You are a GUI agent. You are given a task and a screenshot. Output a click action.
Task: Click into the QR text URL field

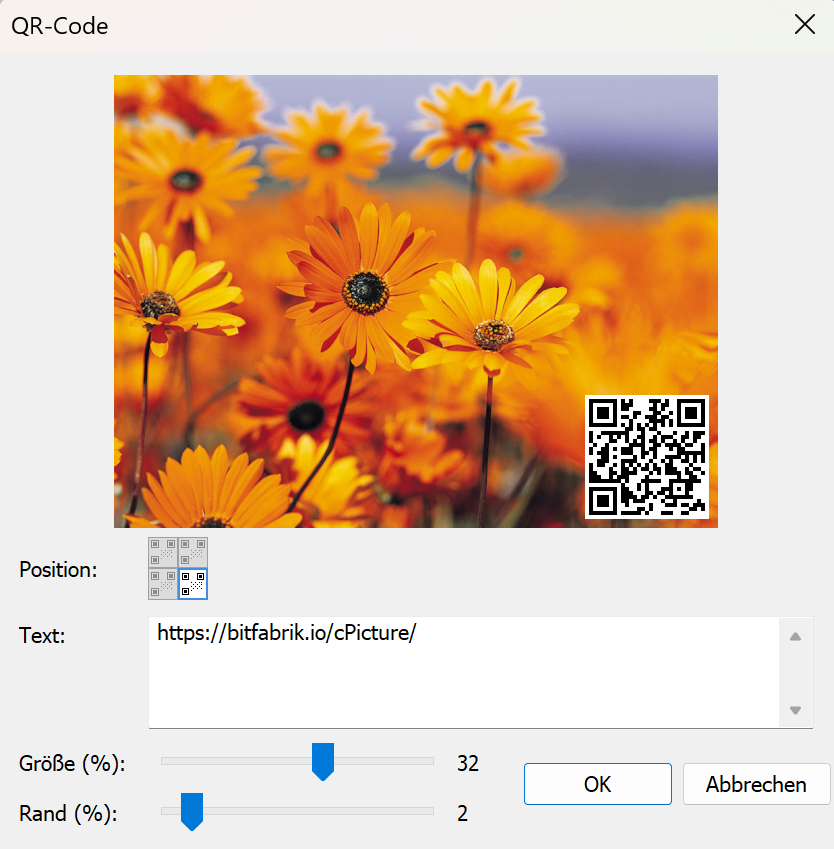tap(465, 672)
